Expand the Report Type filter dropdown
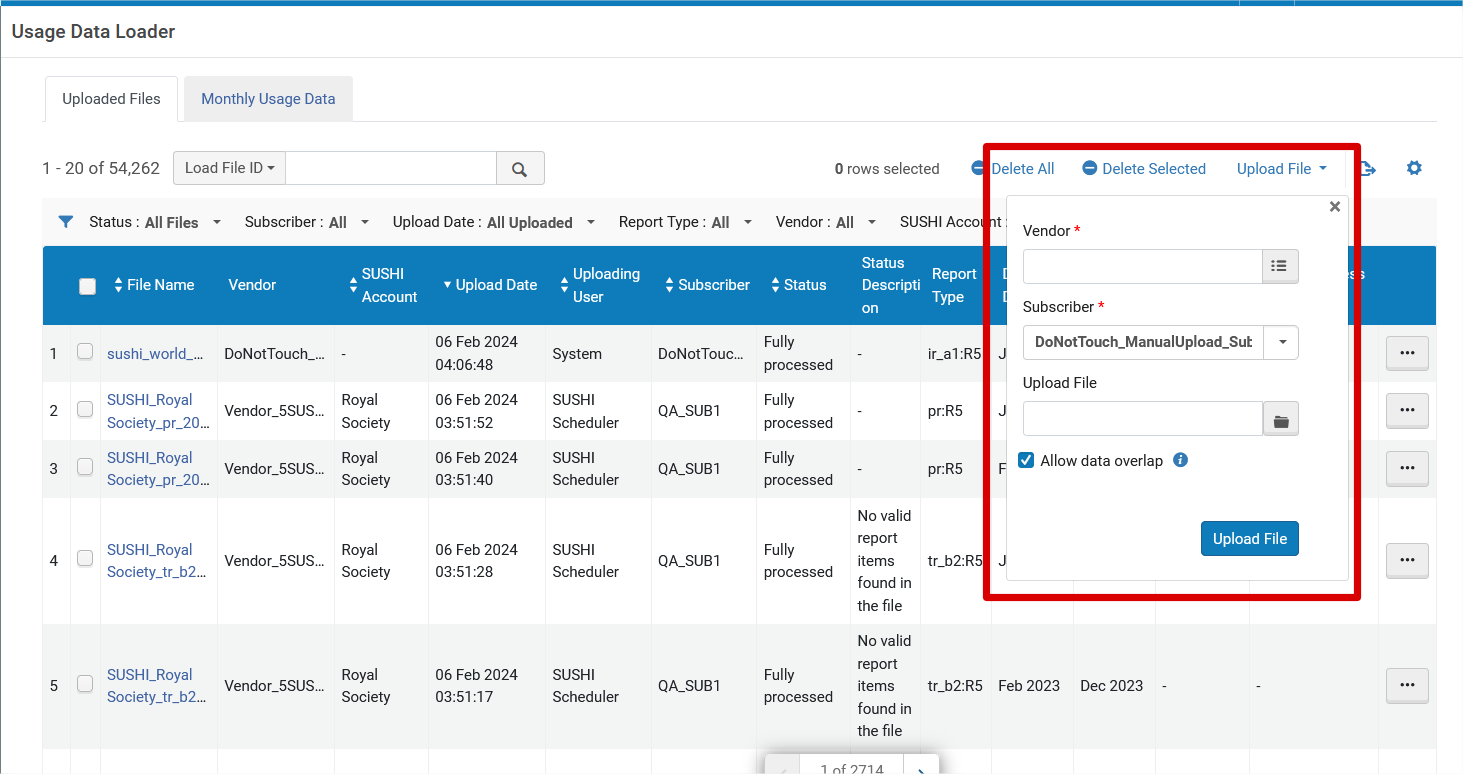Viewport: 1463px width, 774px height. [x=686, y=222]
